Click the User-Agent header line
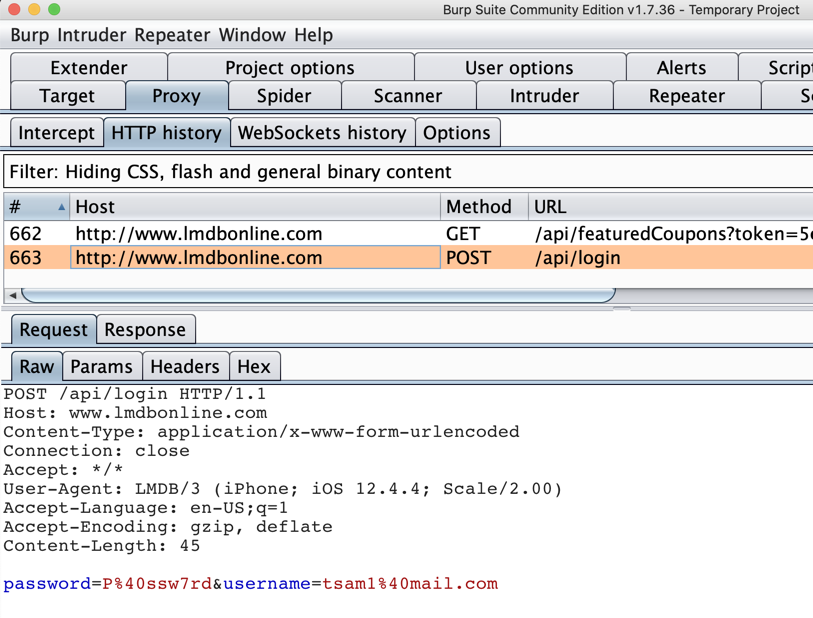Screen dimensions: 813x618 point(283,489)
